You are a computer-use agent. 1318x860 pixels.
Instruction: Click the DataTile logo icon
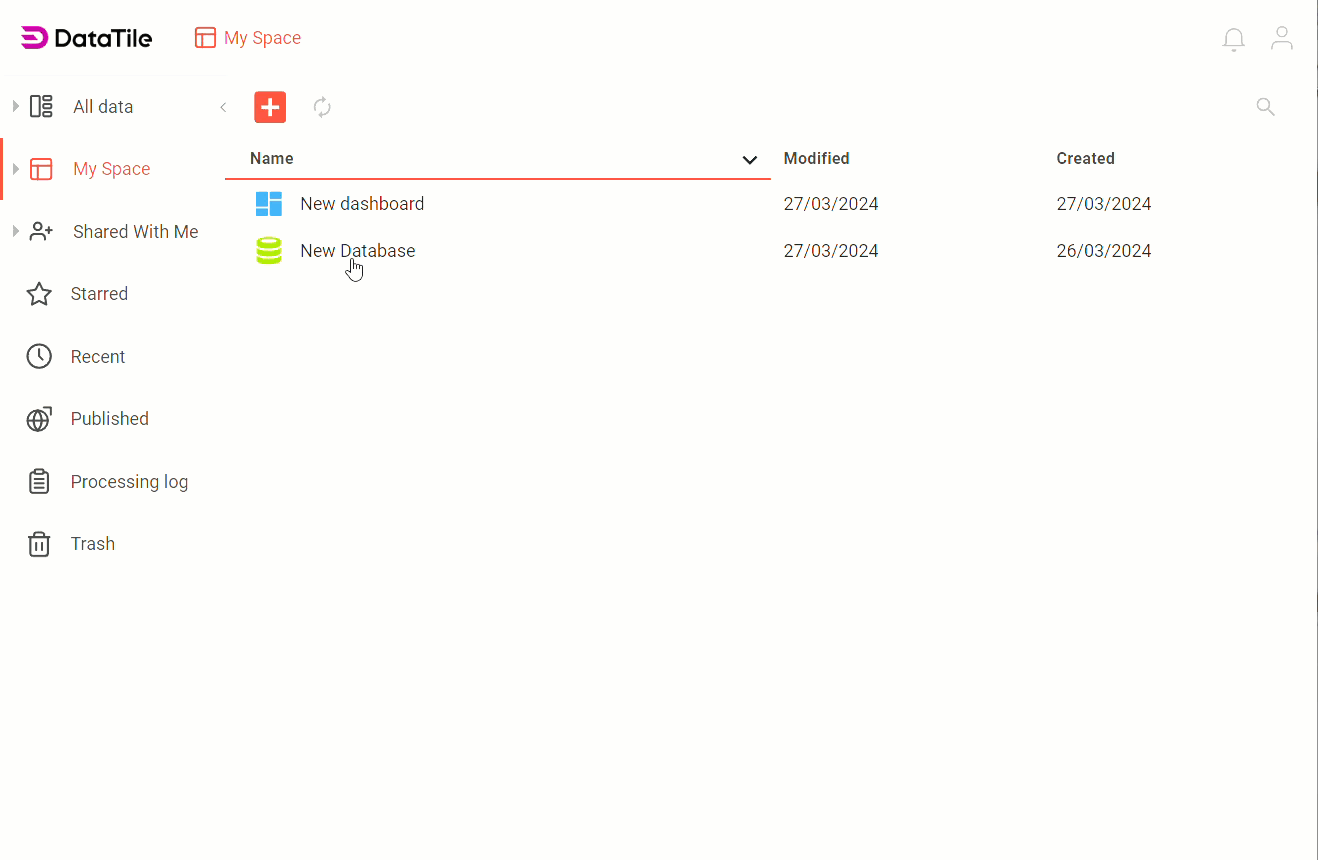tap(33, 37)
